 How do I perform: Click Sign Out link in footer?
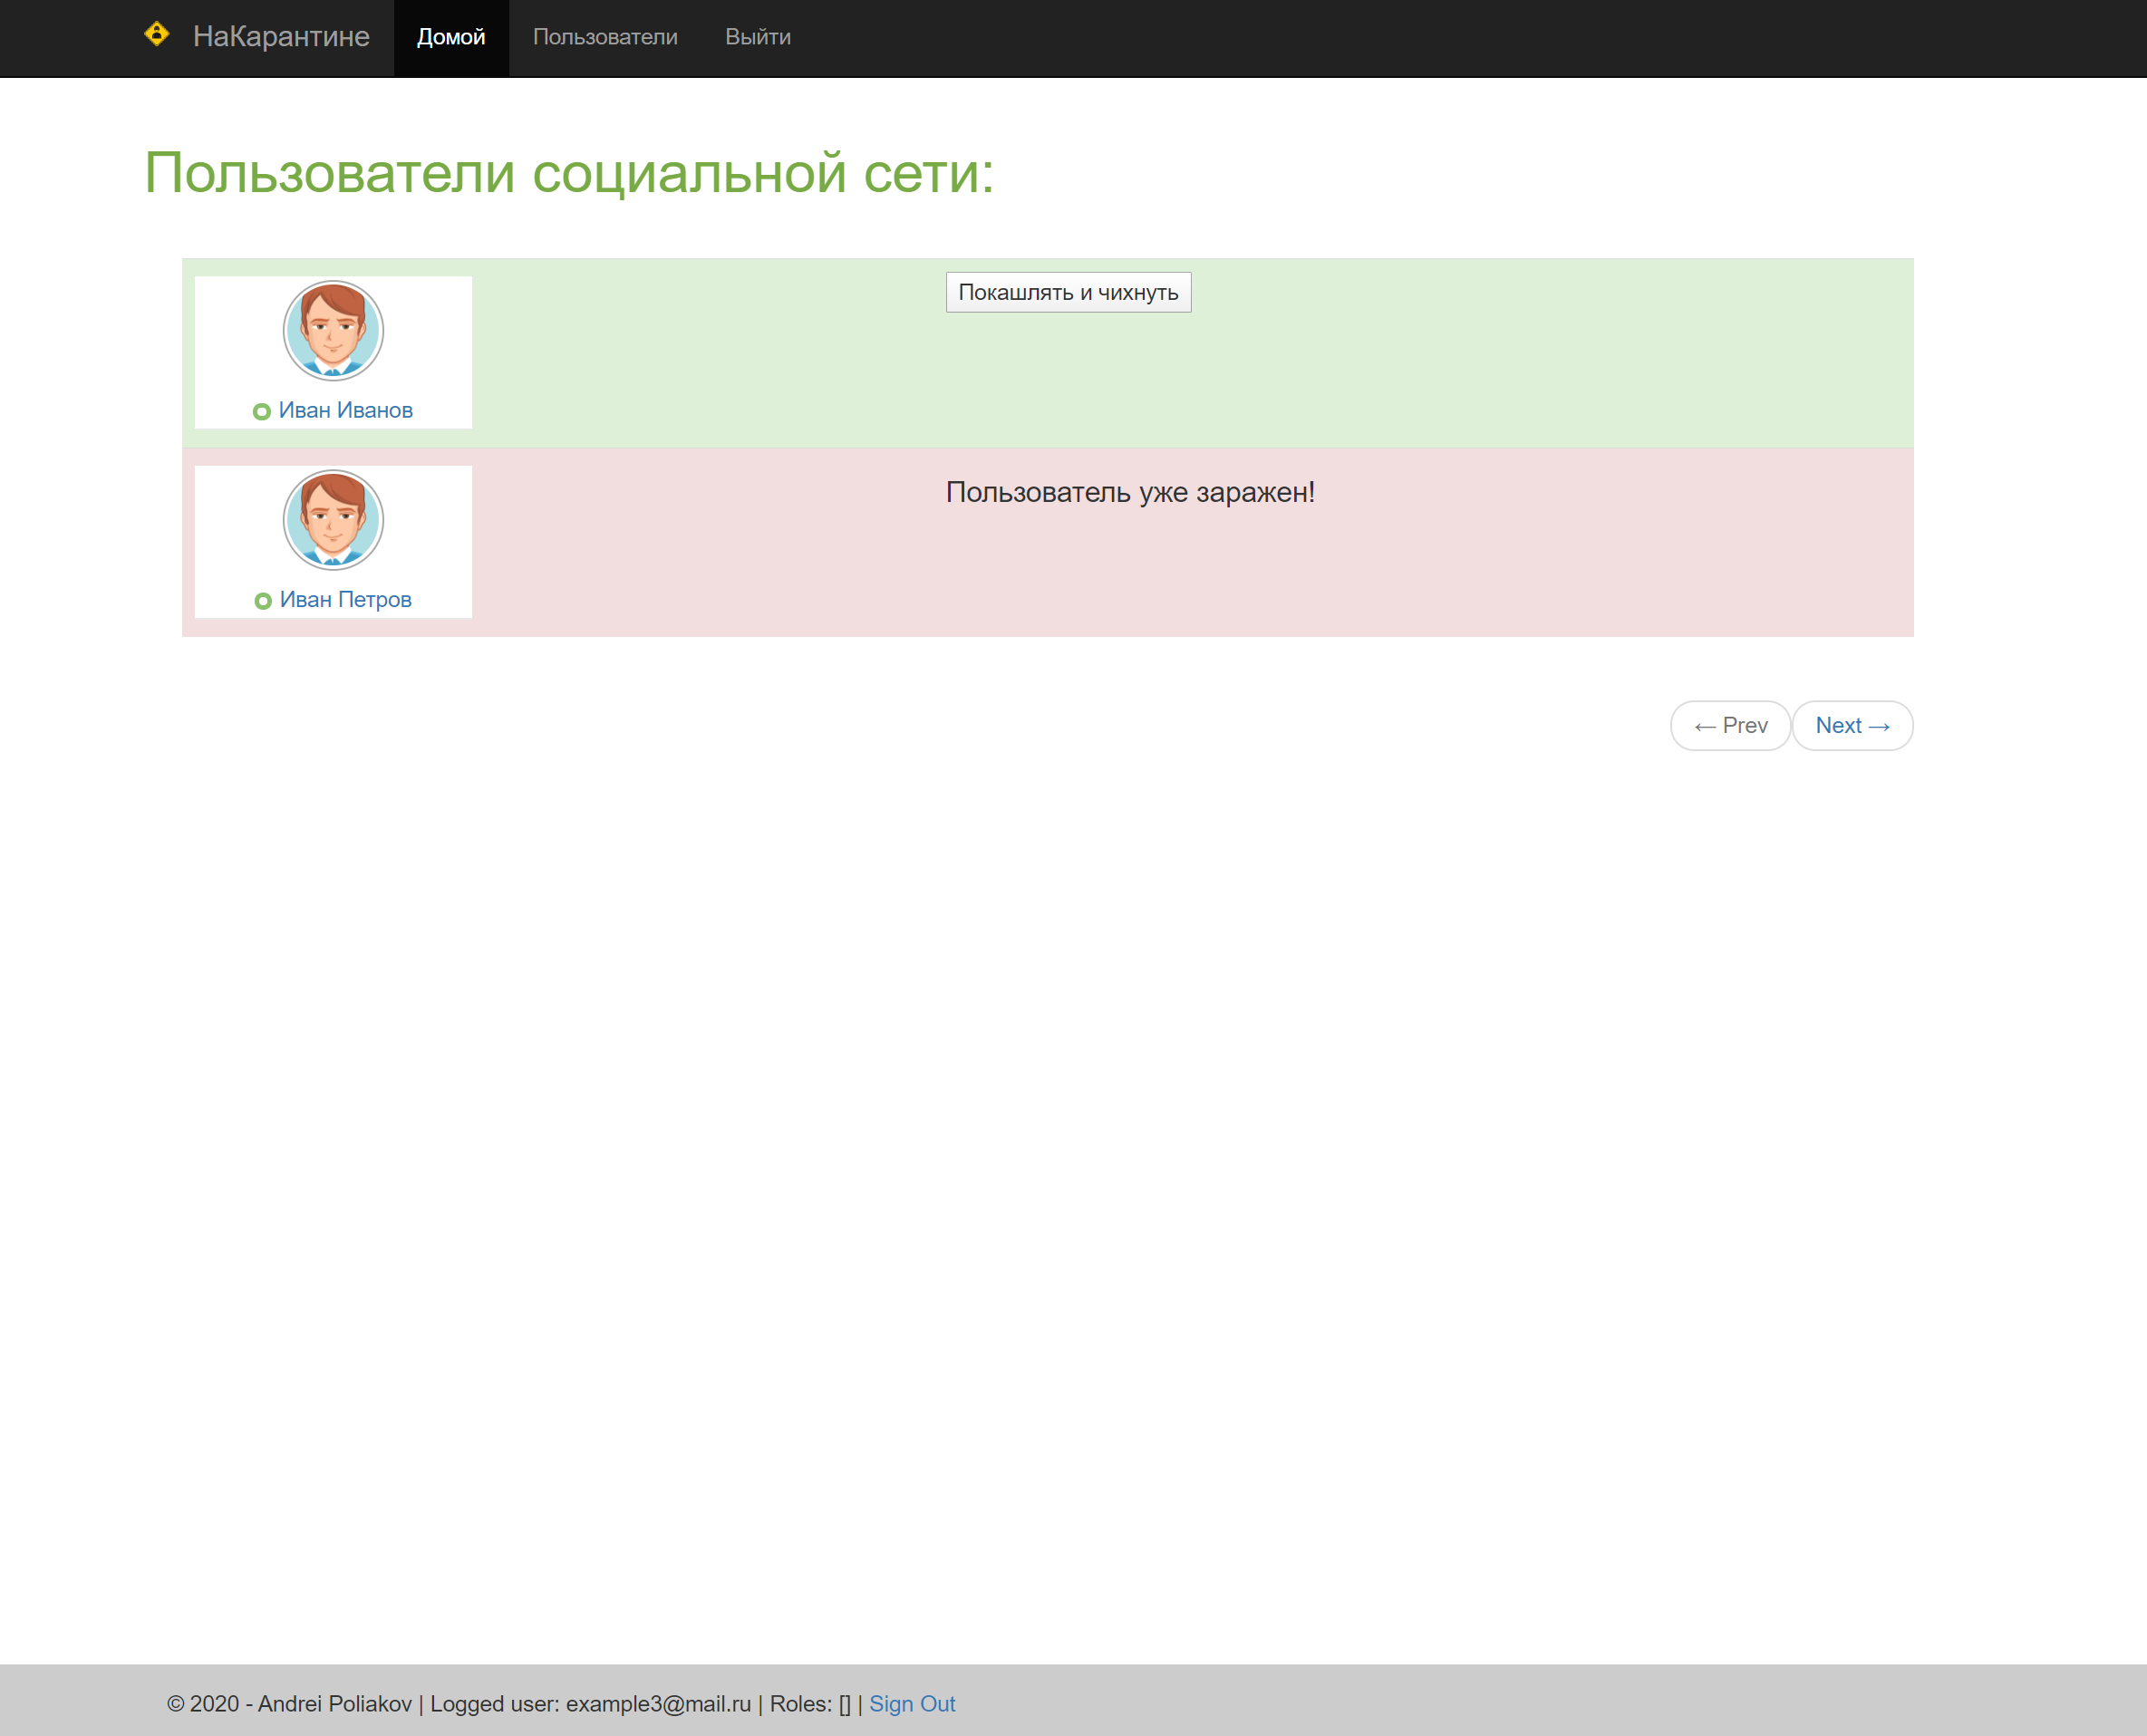pyautogui.click(x=911, y=1704)
